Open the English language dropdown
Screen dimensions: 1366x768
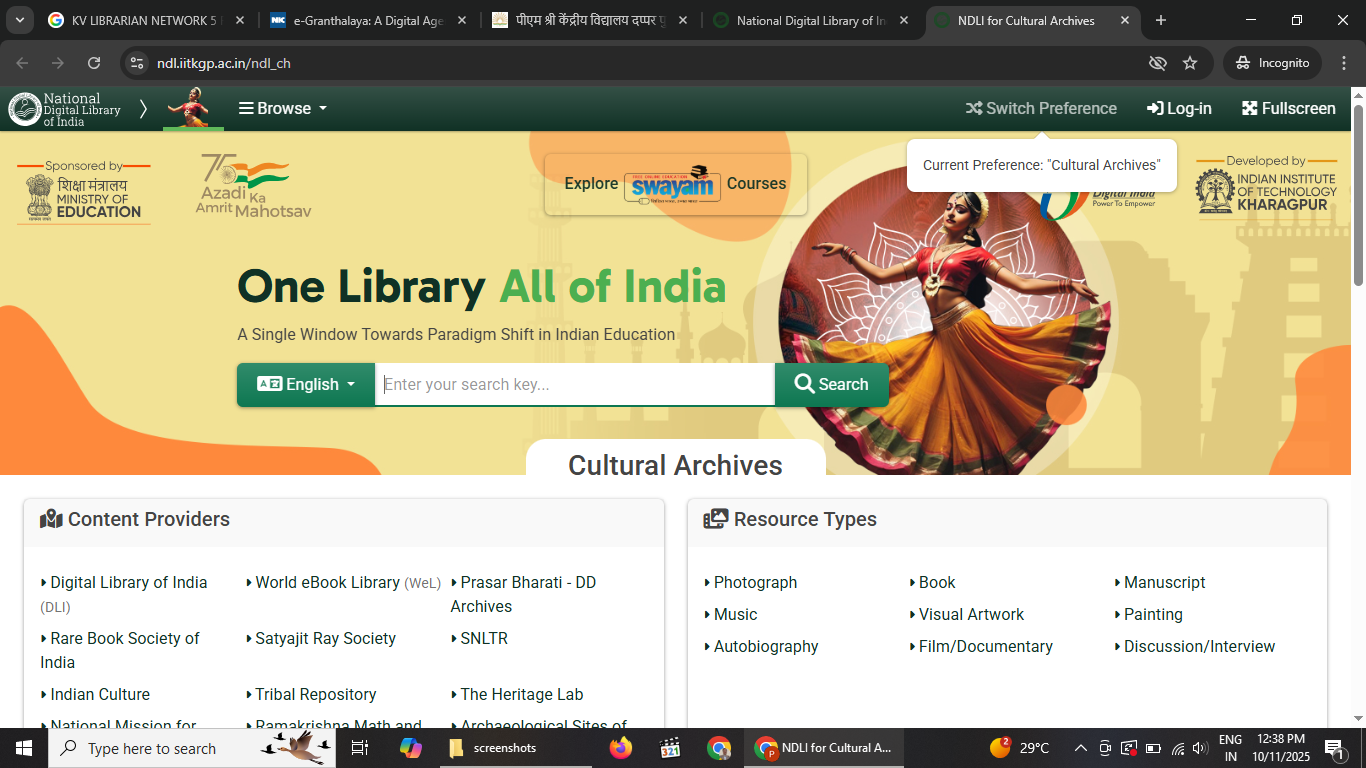(x=306, y=385)
